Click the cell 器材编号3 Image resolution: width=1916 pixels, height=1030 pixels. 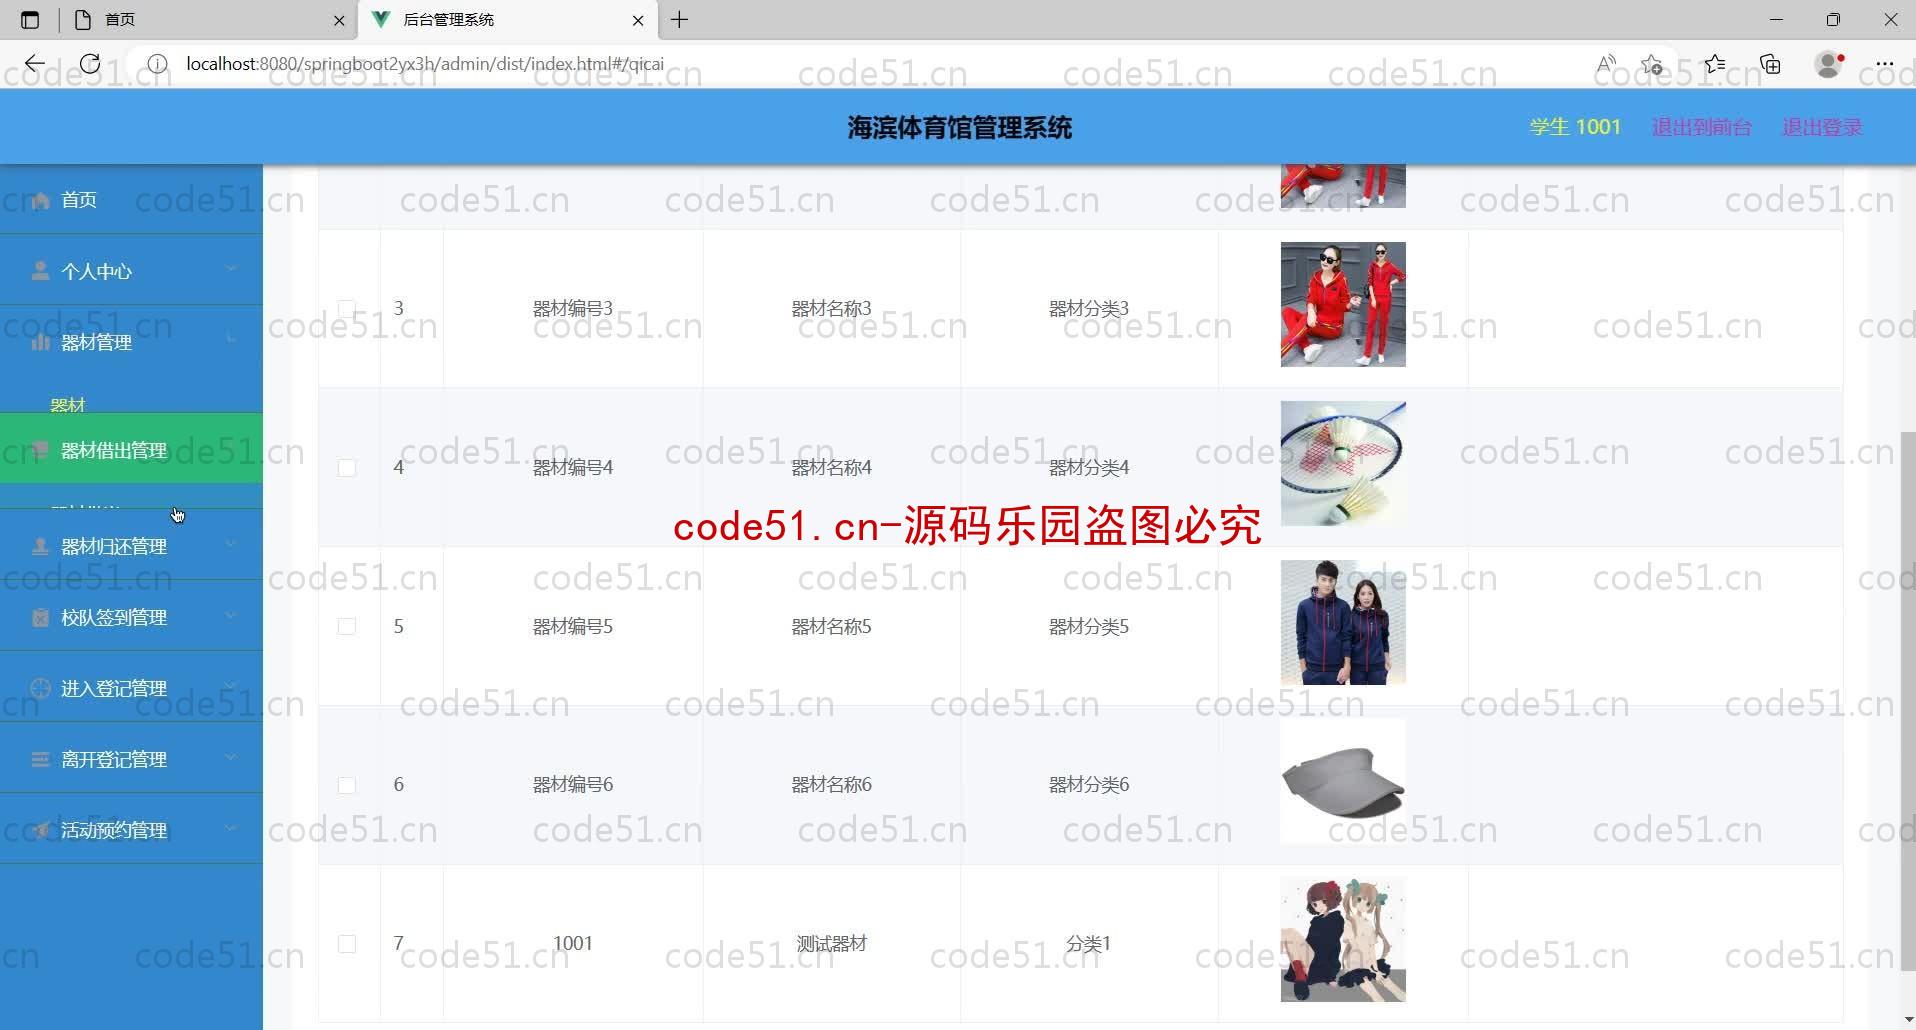(573, 308)
